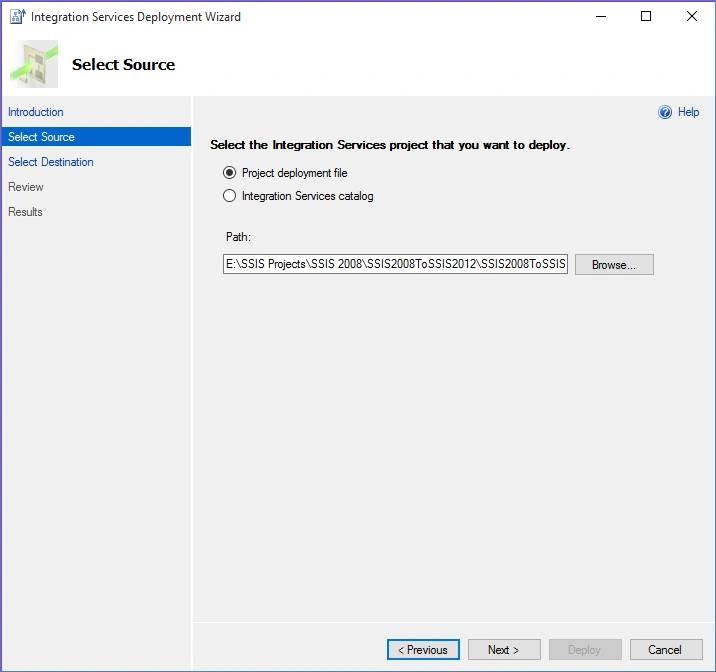Viewport: 716px width, 672px height.
Task: Click the Review step in sidebar
Action: click(x=26, y=187)
